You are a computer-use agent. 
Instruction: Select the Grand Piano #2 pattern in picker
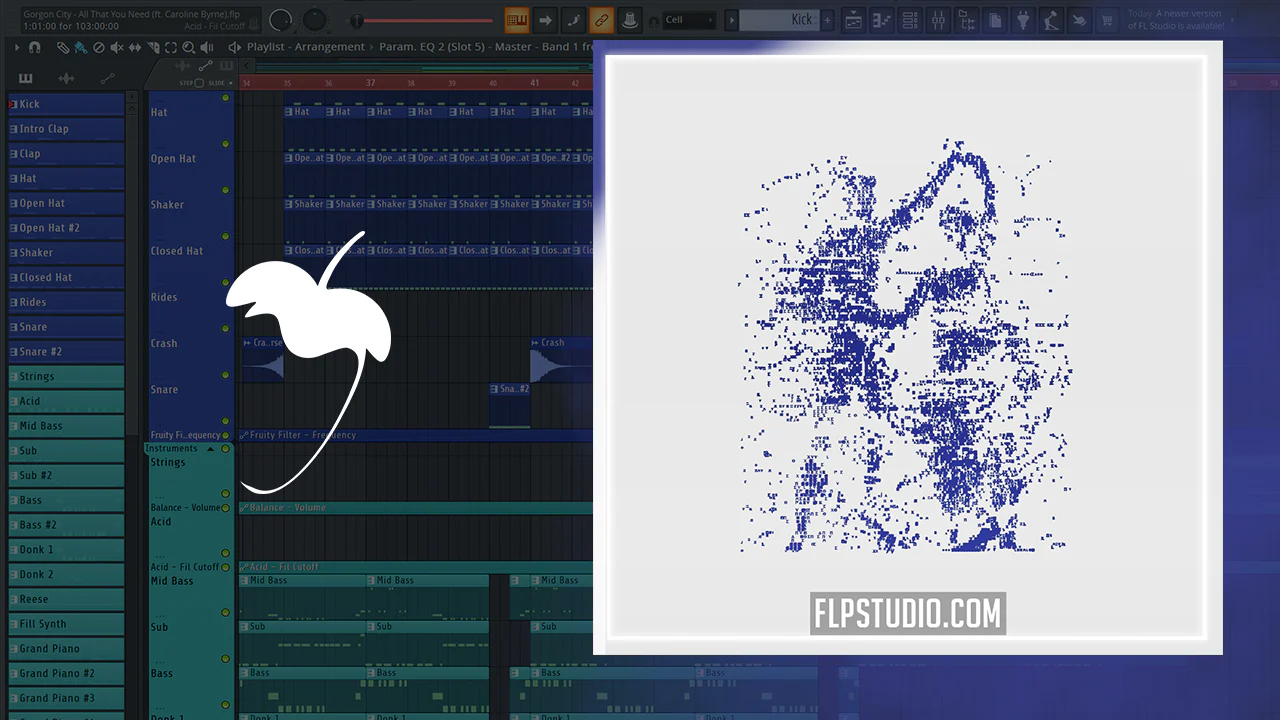[66, 673]
